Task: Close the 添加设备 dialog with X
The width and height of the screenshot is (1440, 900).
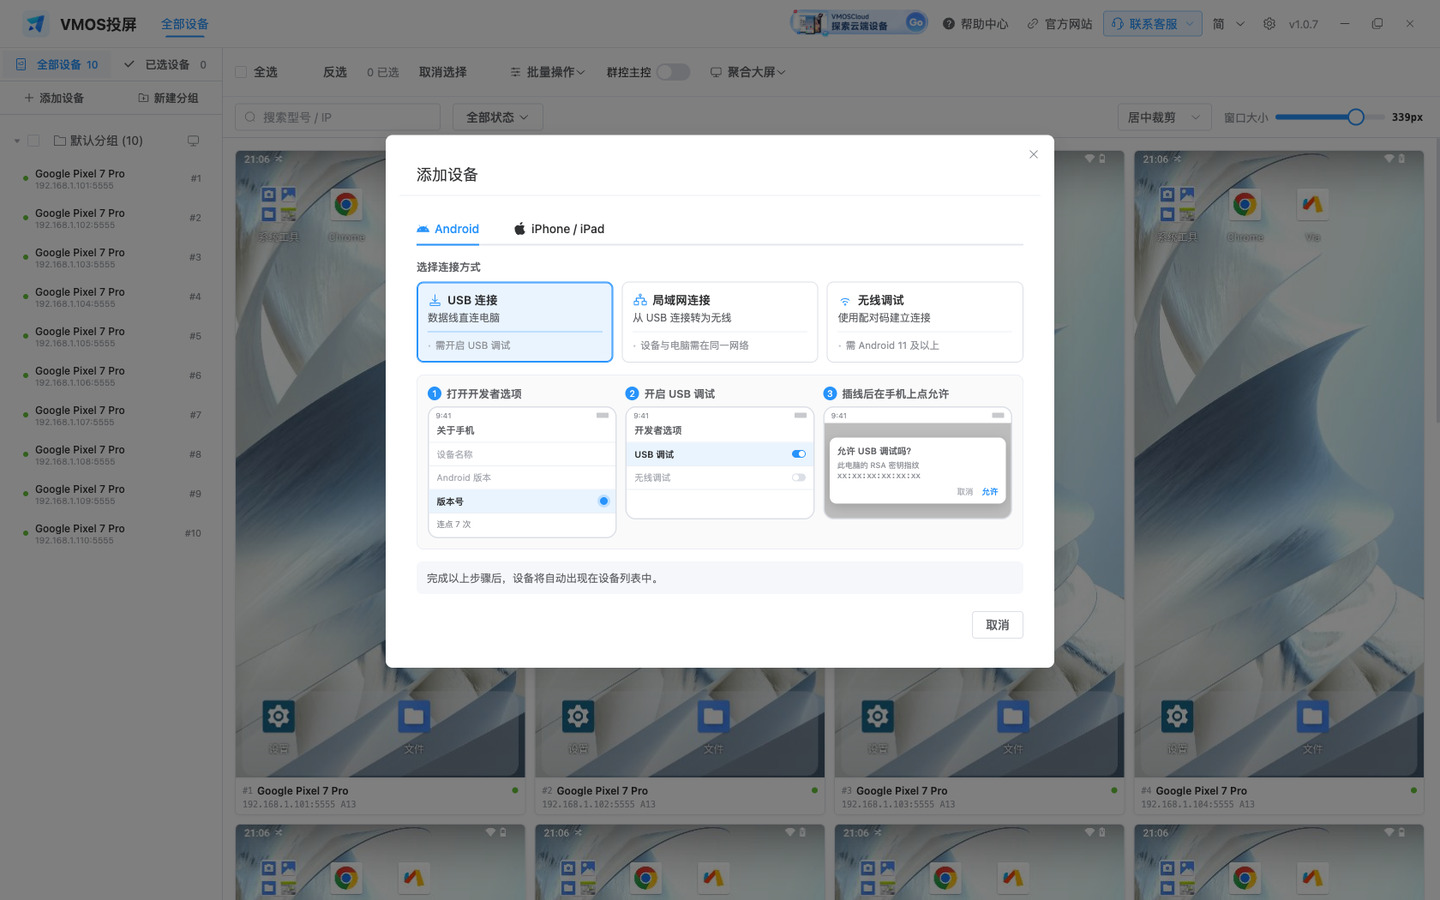Action: coord(1033,154)
